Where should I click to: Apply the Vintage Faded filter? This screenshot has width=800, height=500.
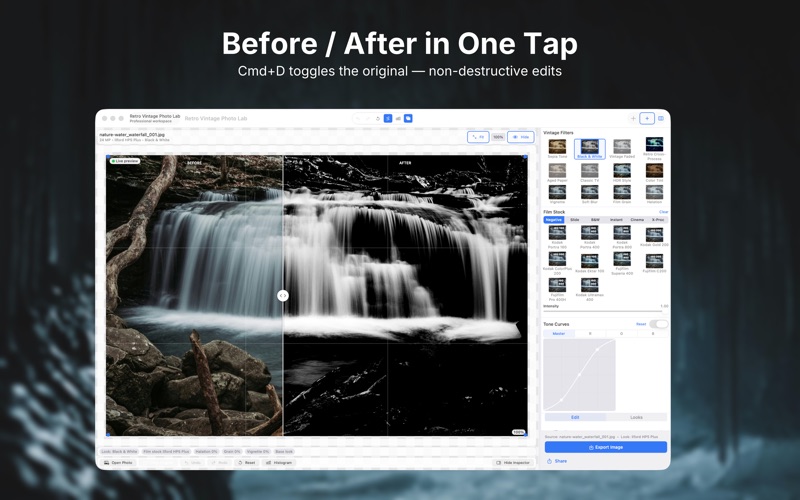622,148
